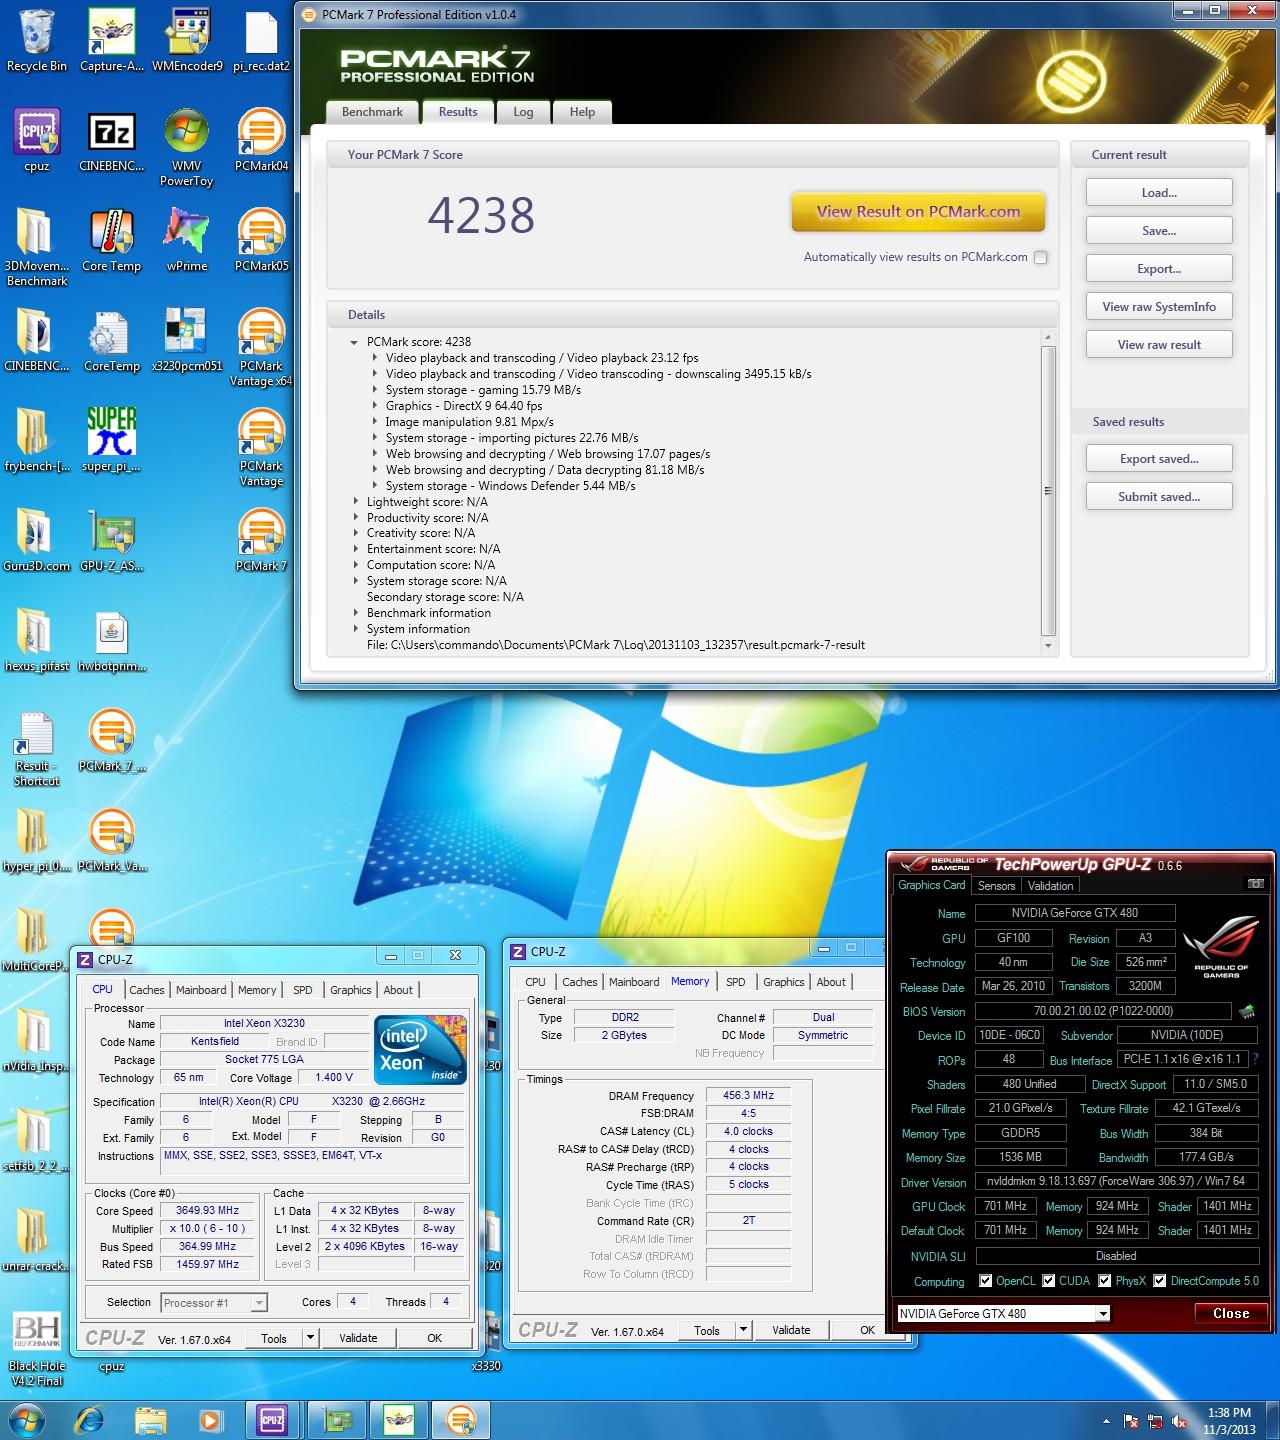Open the Help tab in PCMark
The height and width of the screenshot is (1440, 1280).
coord(582,112)
